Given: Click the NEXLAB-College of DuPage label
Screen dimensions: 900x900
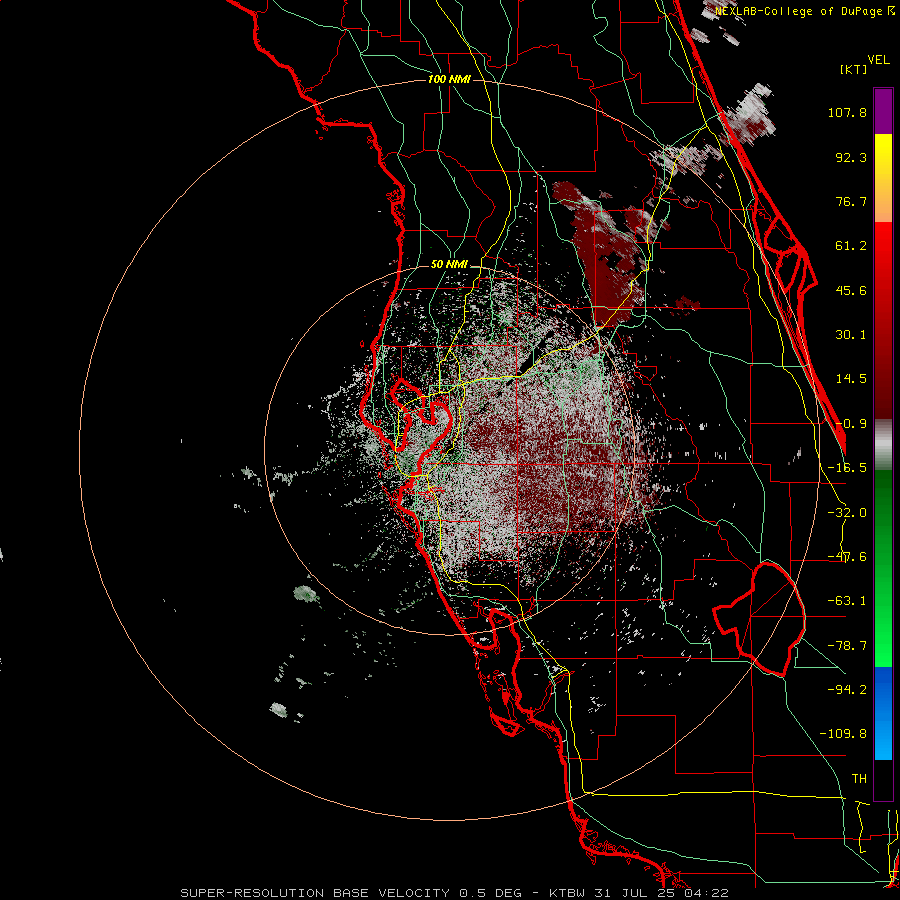Looking at the screenshot, I should [x=804, y=11].
